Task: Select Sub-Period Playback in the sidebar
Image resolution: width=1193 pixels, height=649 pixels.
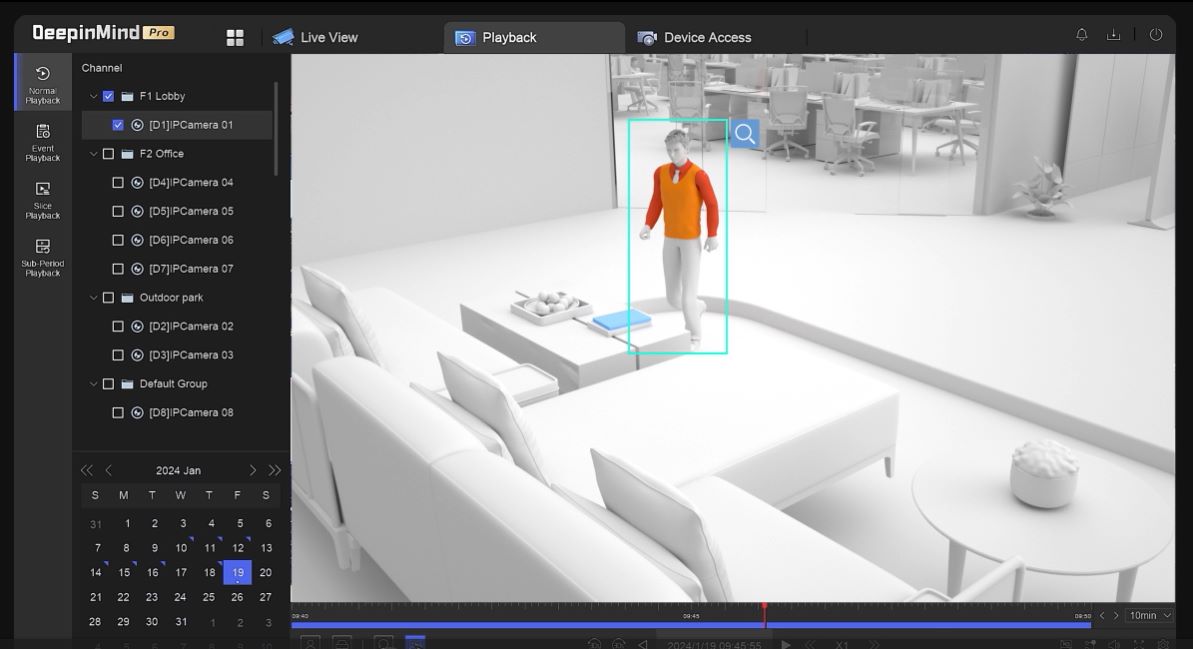Action: coord(42,256)
